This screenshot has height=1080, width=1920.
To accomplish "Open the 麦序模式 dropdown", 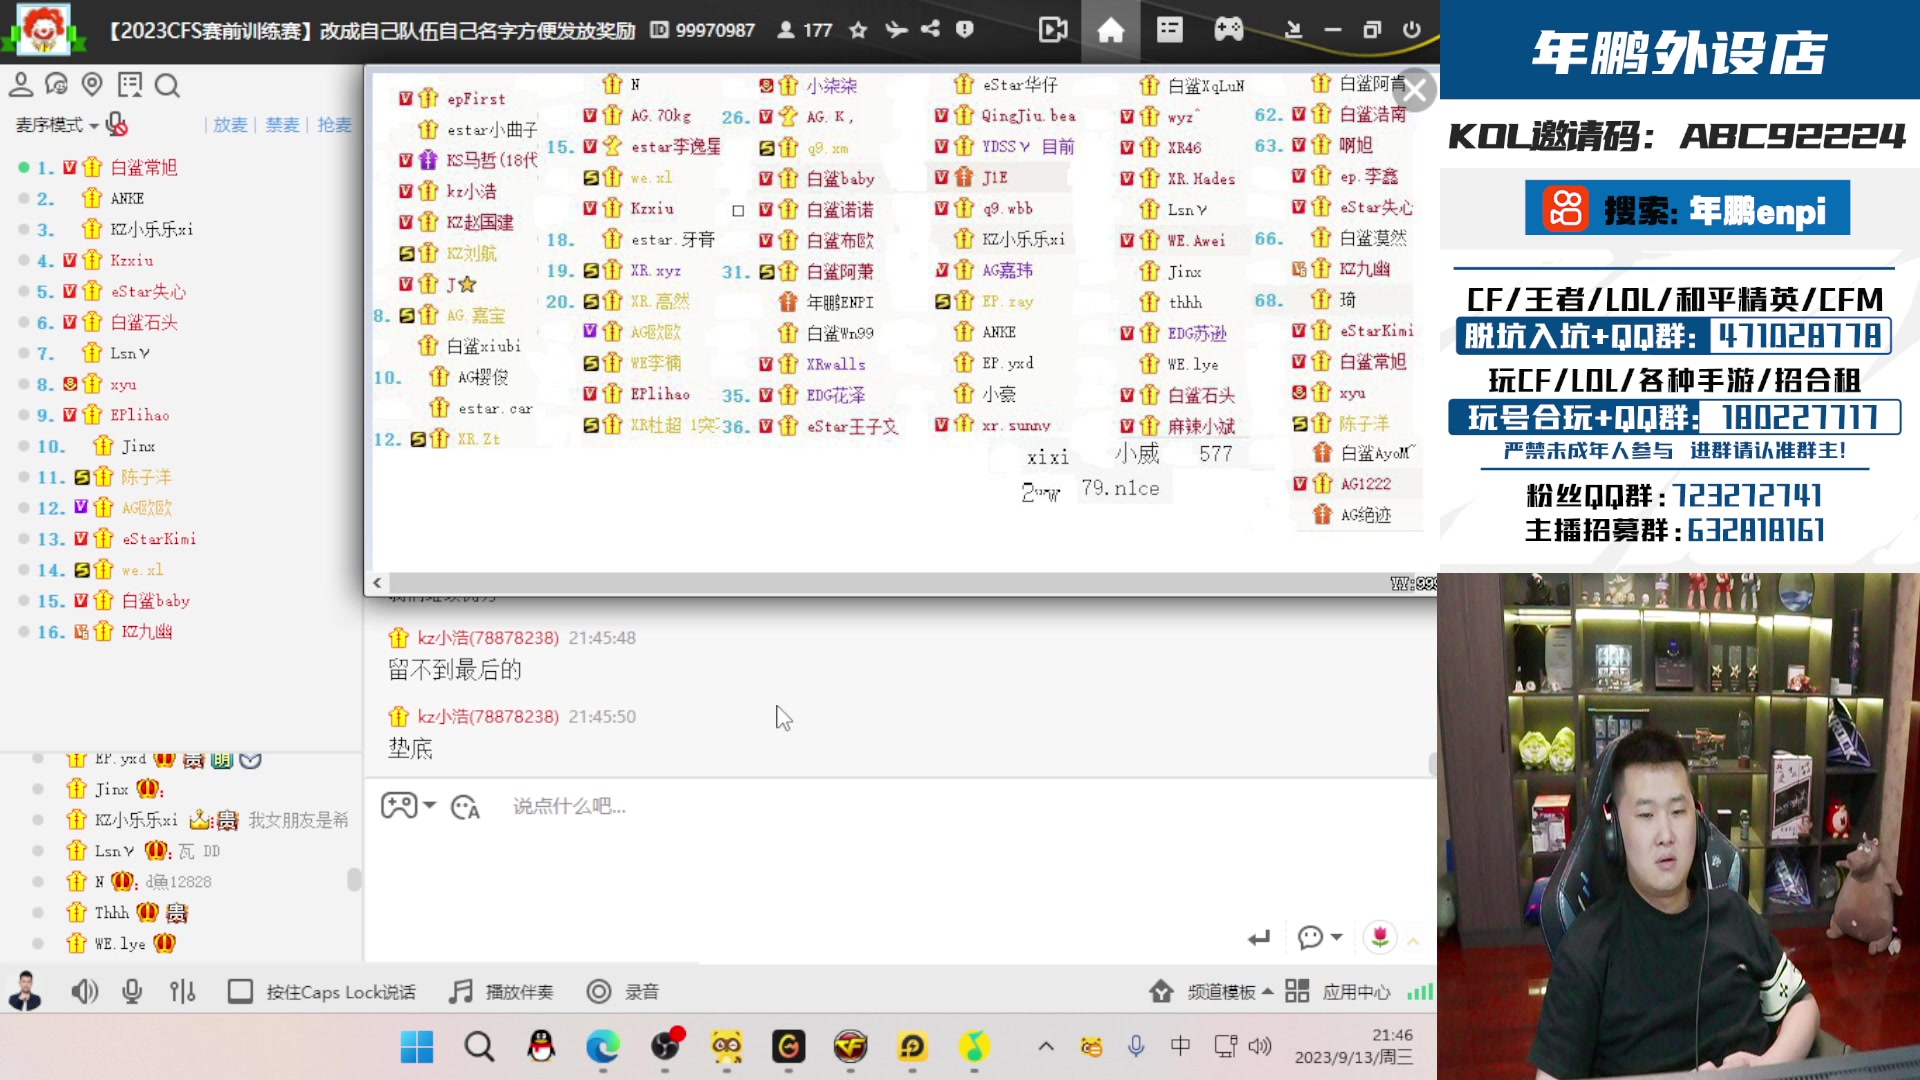I will coord(56,125).
